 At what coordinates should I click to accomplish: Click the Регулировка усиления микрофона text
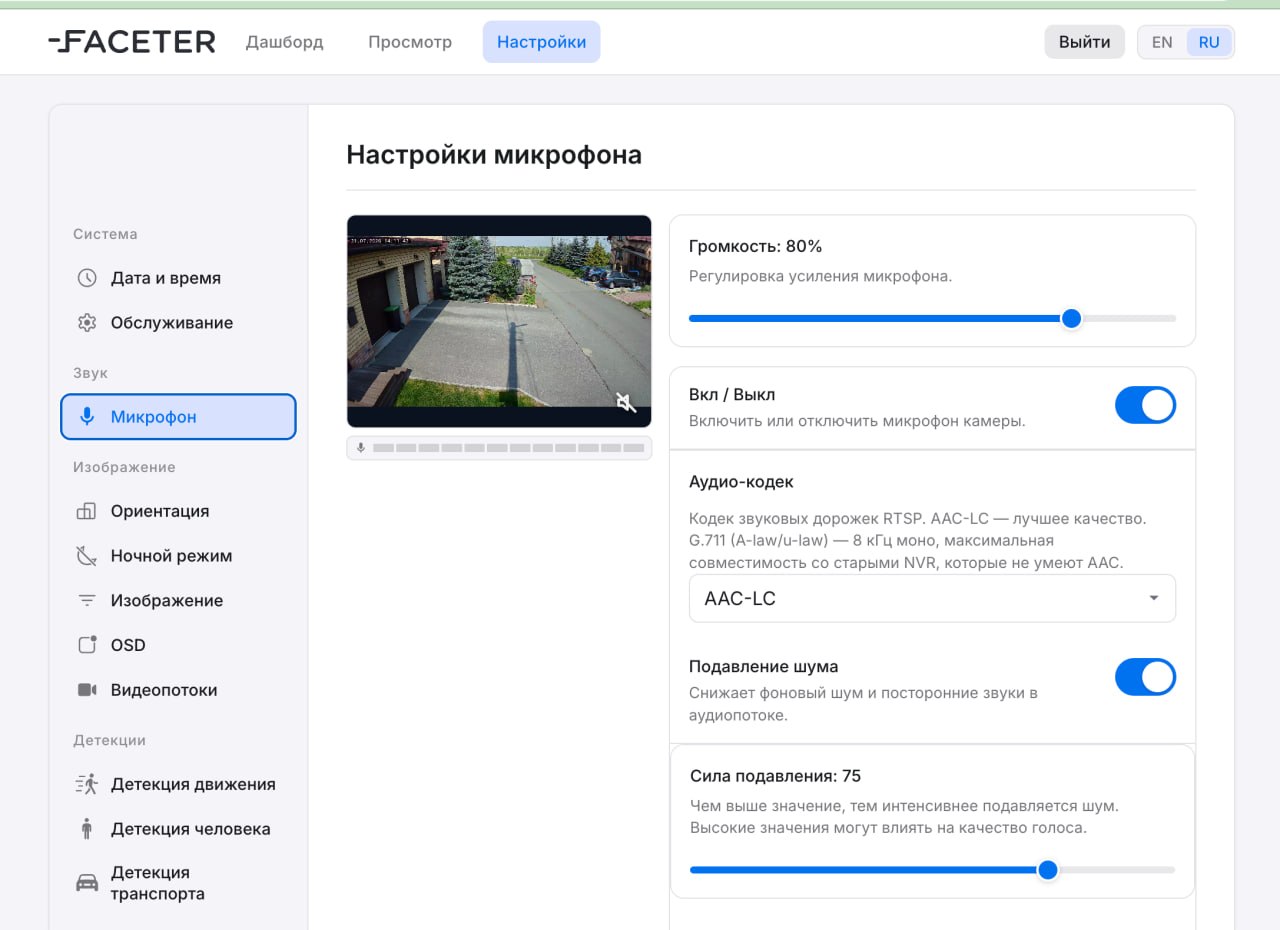(821, 276)
